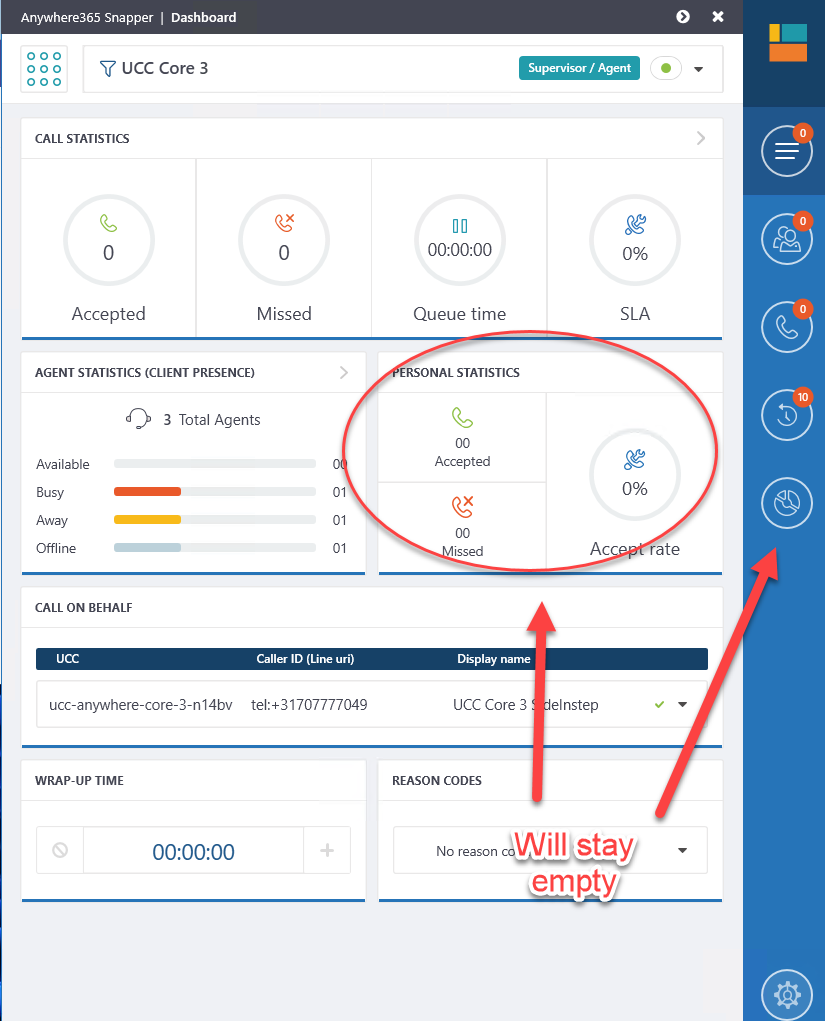Click the wrap-up timer 00:00:00 field

click(193, 851)
